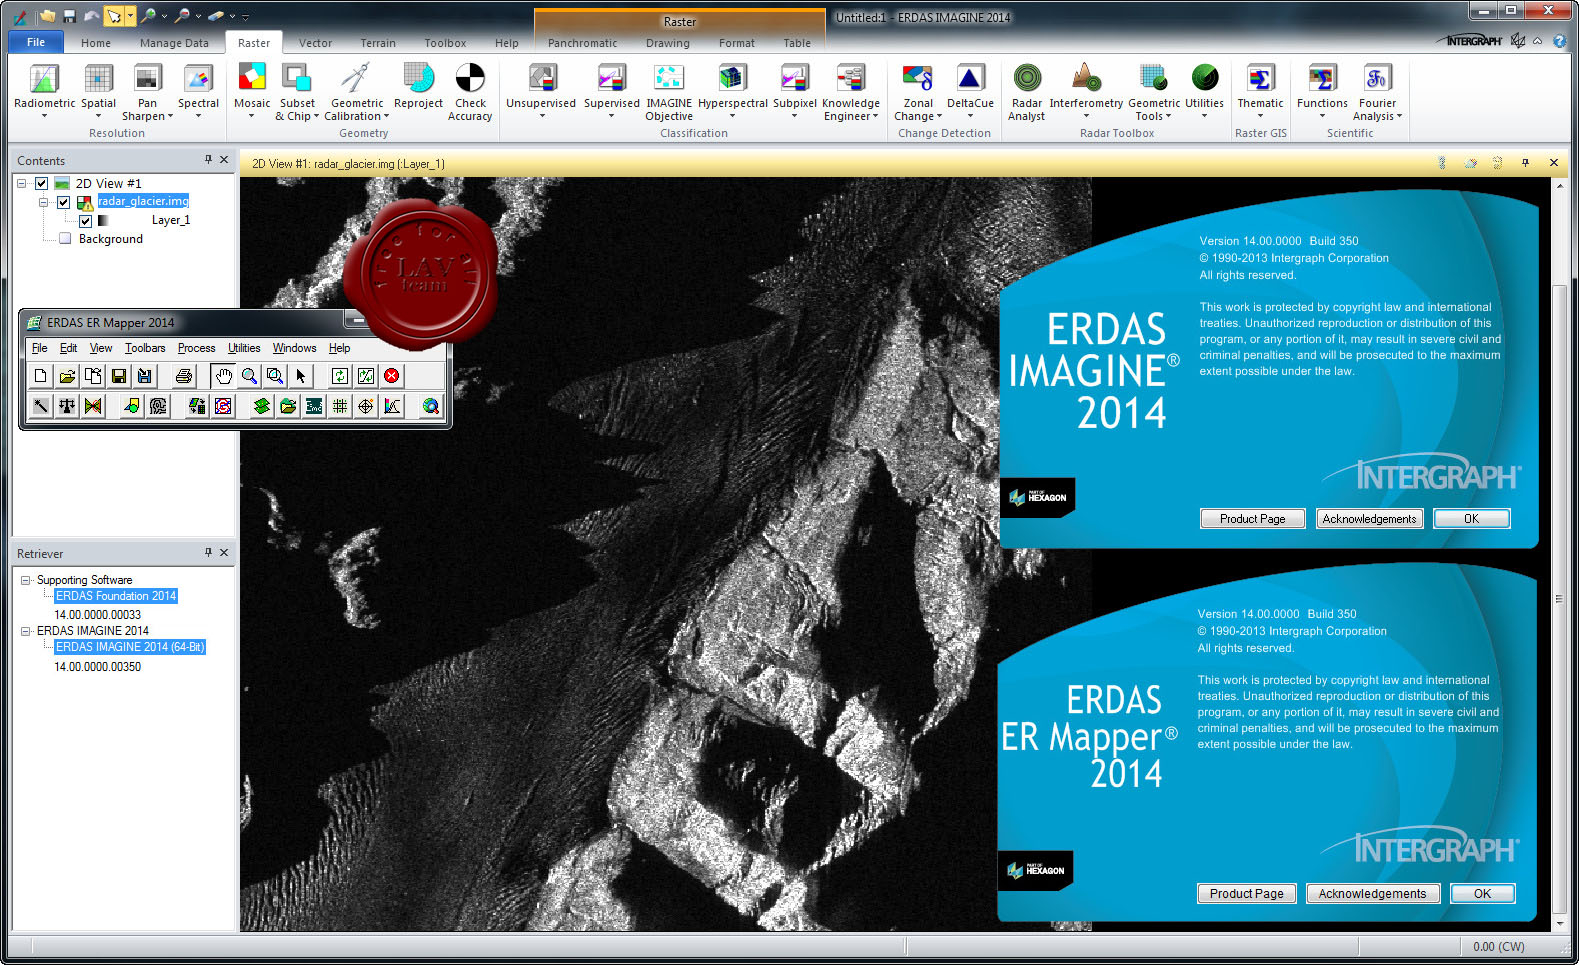Open Hyperspectral classification tools

pyautogui.click(x=733, y=90)
